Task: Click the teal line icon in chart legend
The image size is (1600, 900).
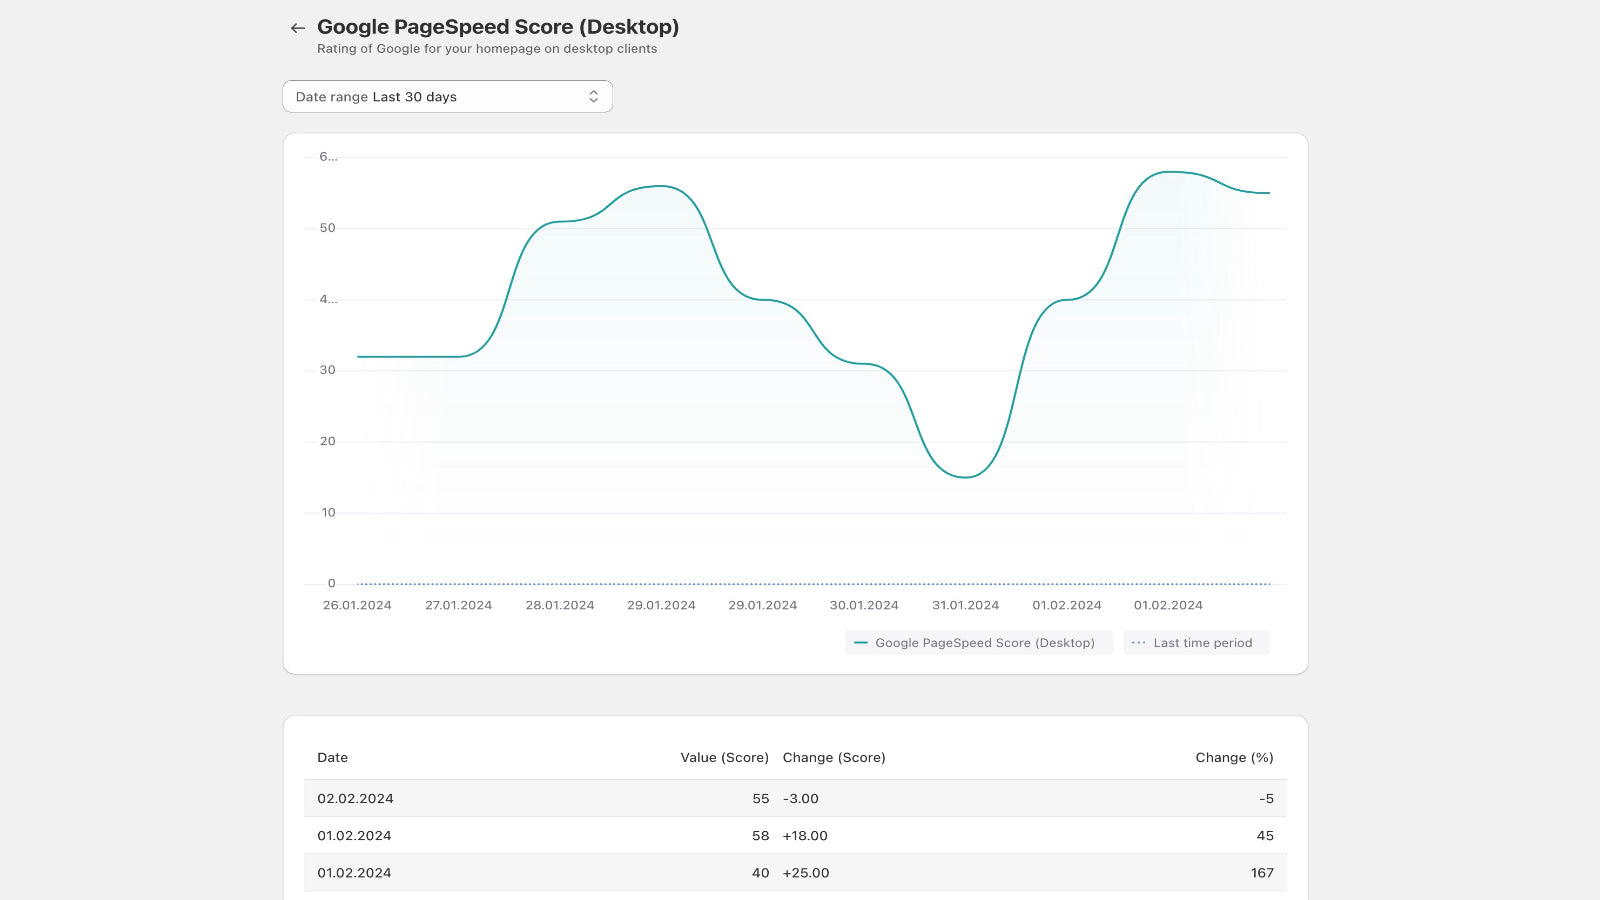Action: (x=862, y=642)
